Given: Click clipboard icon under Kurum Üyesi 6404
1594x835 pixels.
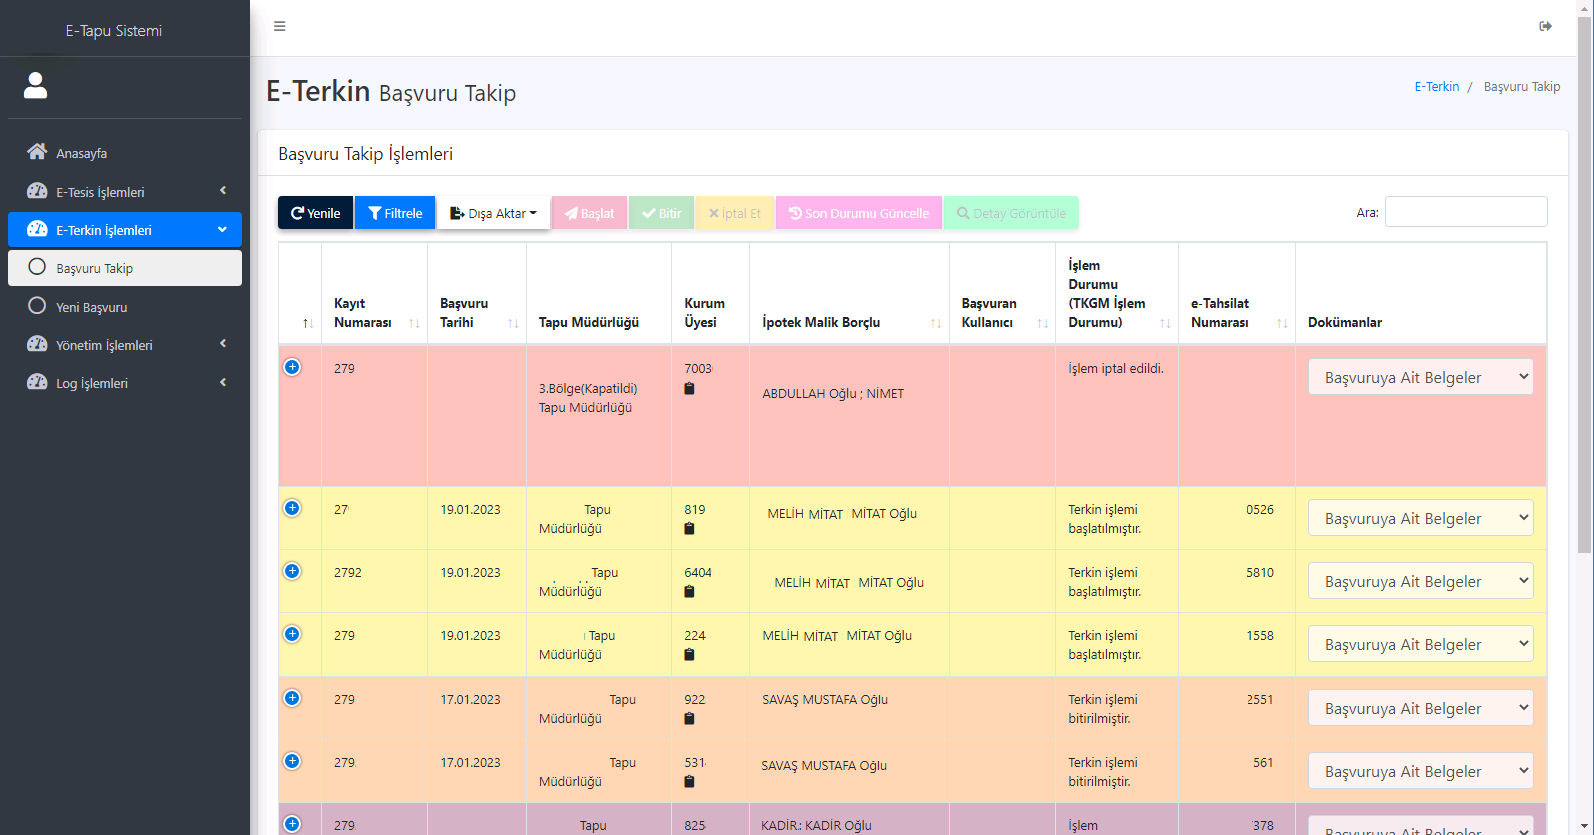Looking at the screenshot, I should pos(689,592).
